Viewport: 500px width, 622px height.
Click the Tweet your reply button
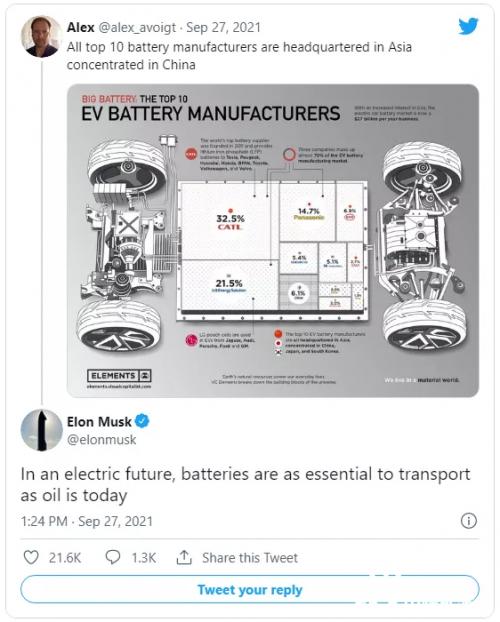click(250, 589)
